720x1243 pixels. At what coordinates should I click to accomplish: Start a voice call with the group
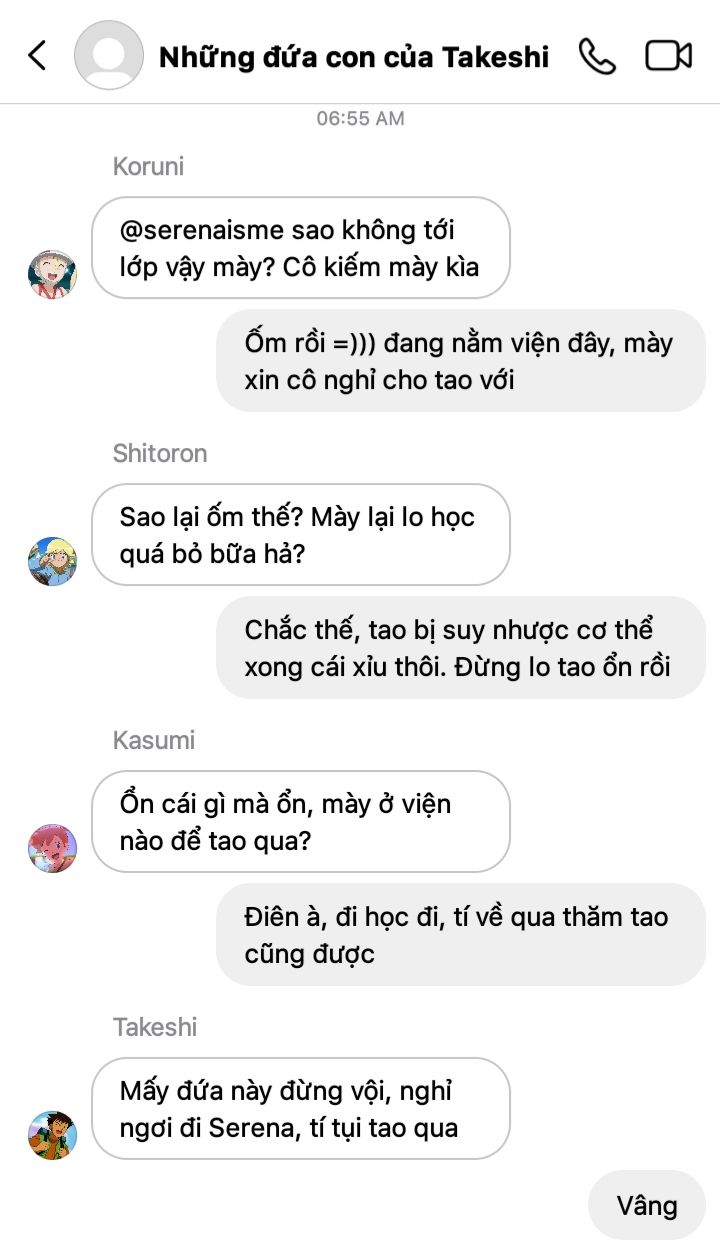tap(597, 56)
